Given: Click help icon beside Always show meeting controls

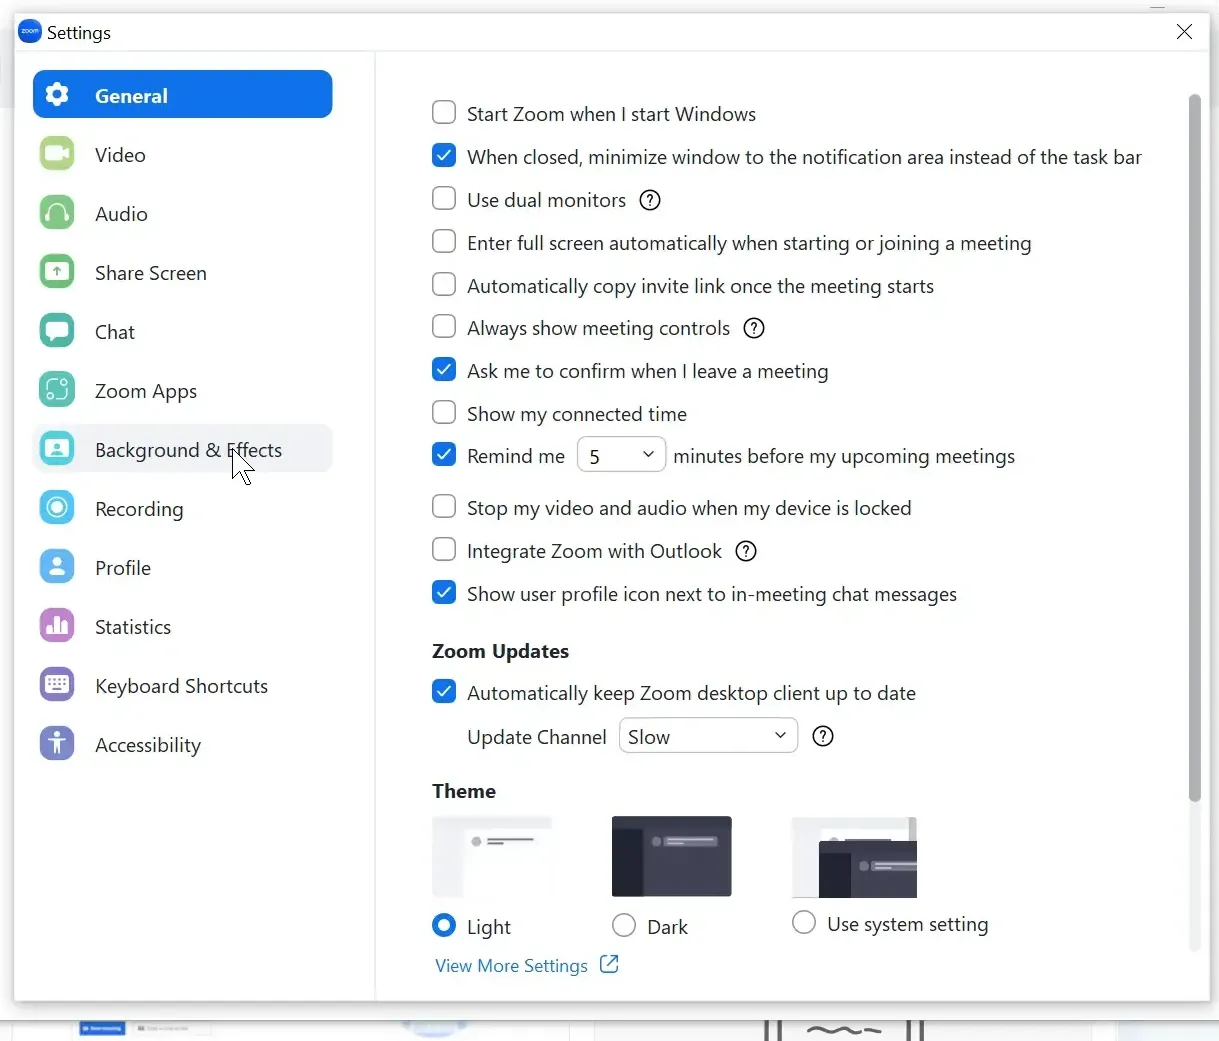Looking at the screenshot, I should click(754, 328).
